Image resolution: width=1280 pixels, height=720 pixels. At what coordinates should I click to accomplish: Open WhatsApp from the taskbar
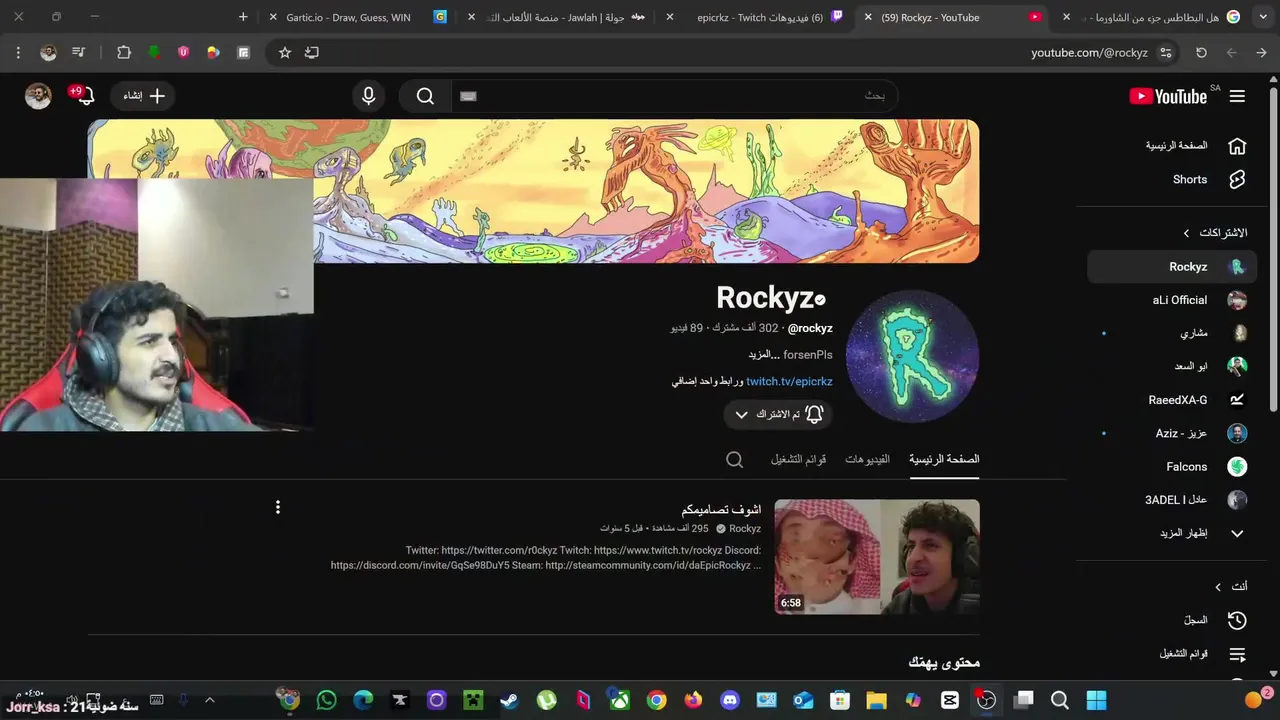(326, 700)
